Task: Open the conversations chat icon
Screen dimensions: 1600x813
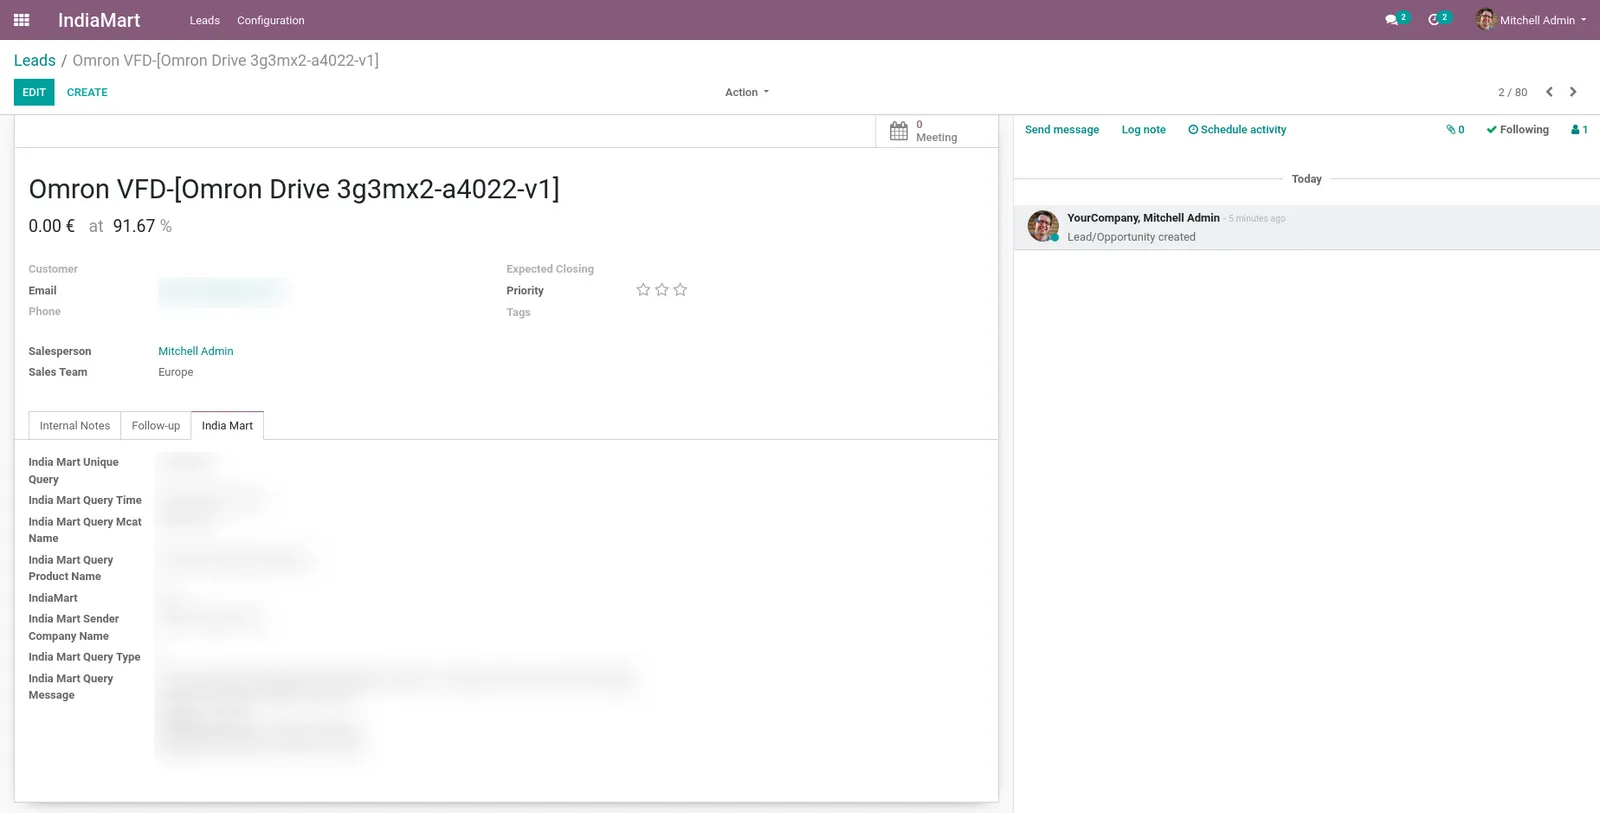Action: pyautogui.click(x=1396, y=20)
